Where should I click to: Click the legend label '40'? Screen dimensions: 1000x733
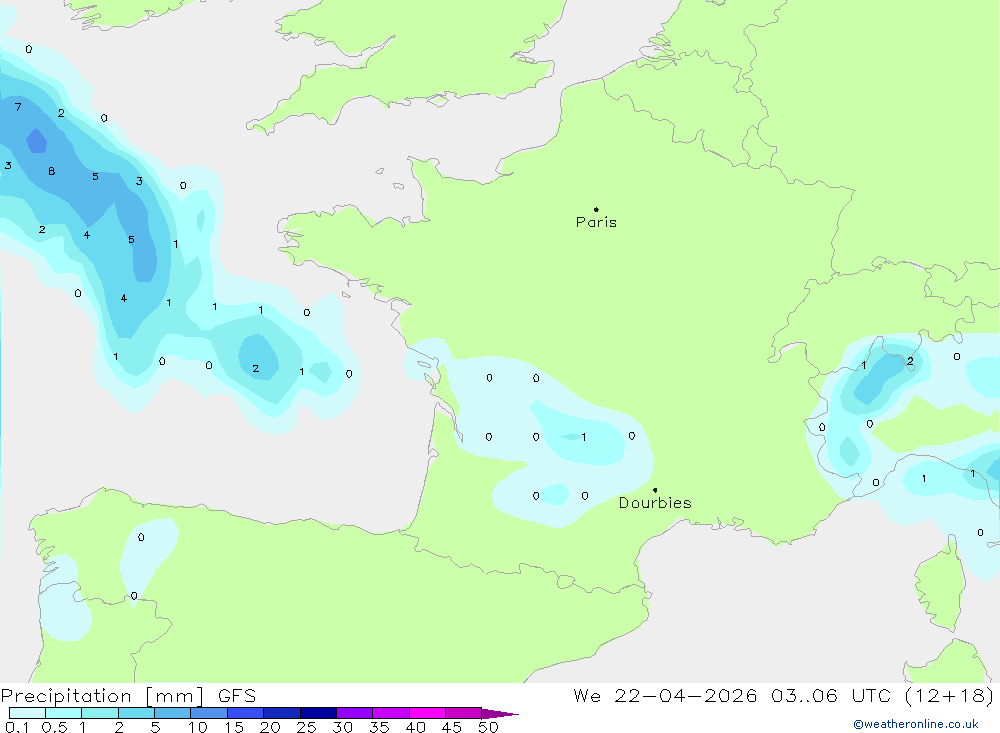(415, 727)
